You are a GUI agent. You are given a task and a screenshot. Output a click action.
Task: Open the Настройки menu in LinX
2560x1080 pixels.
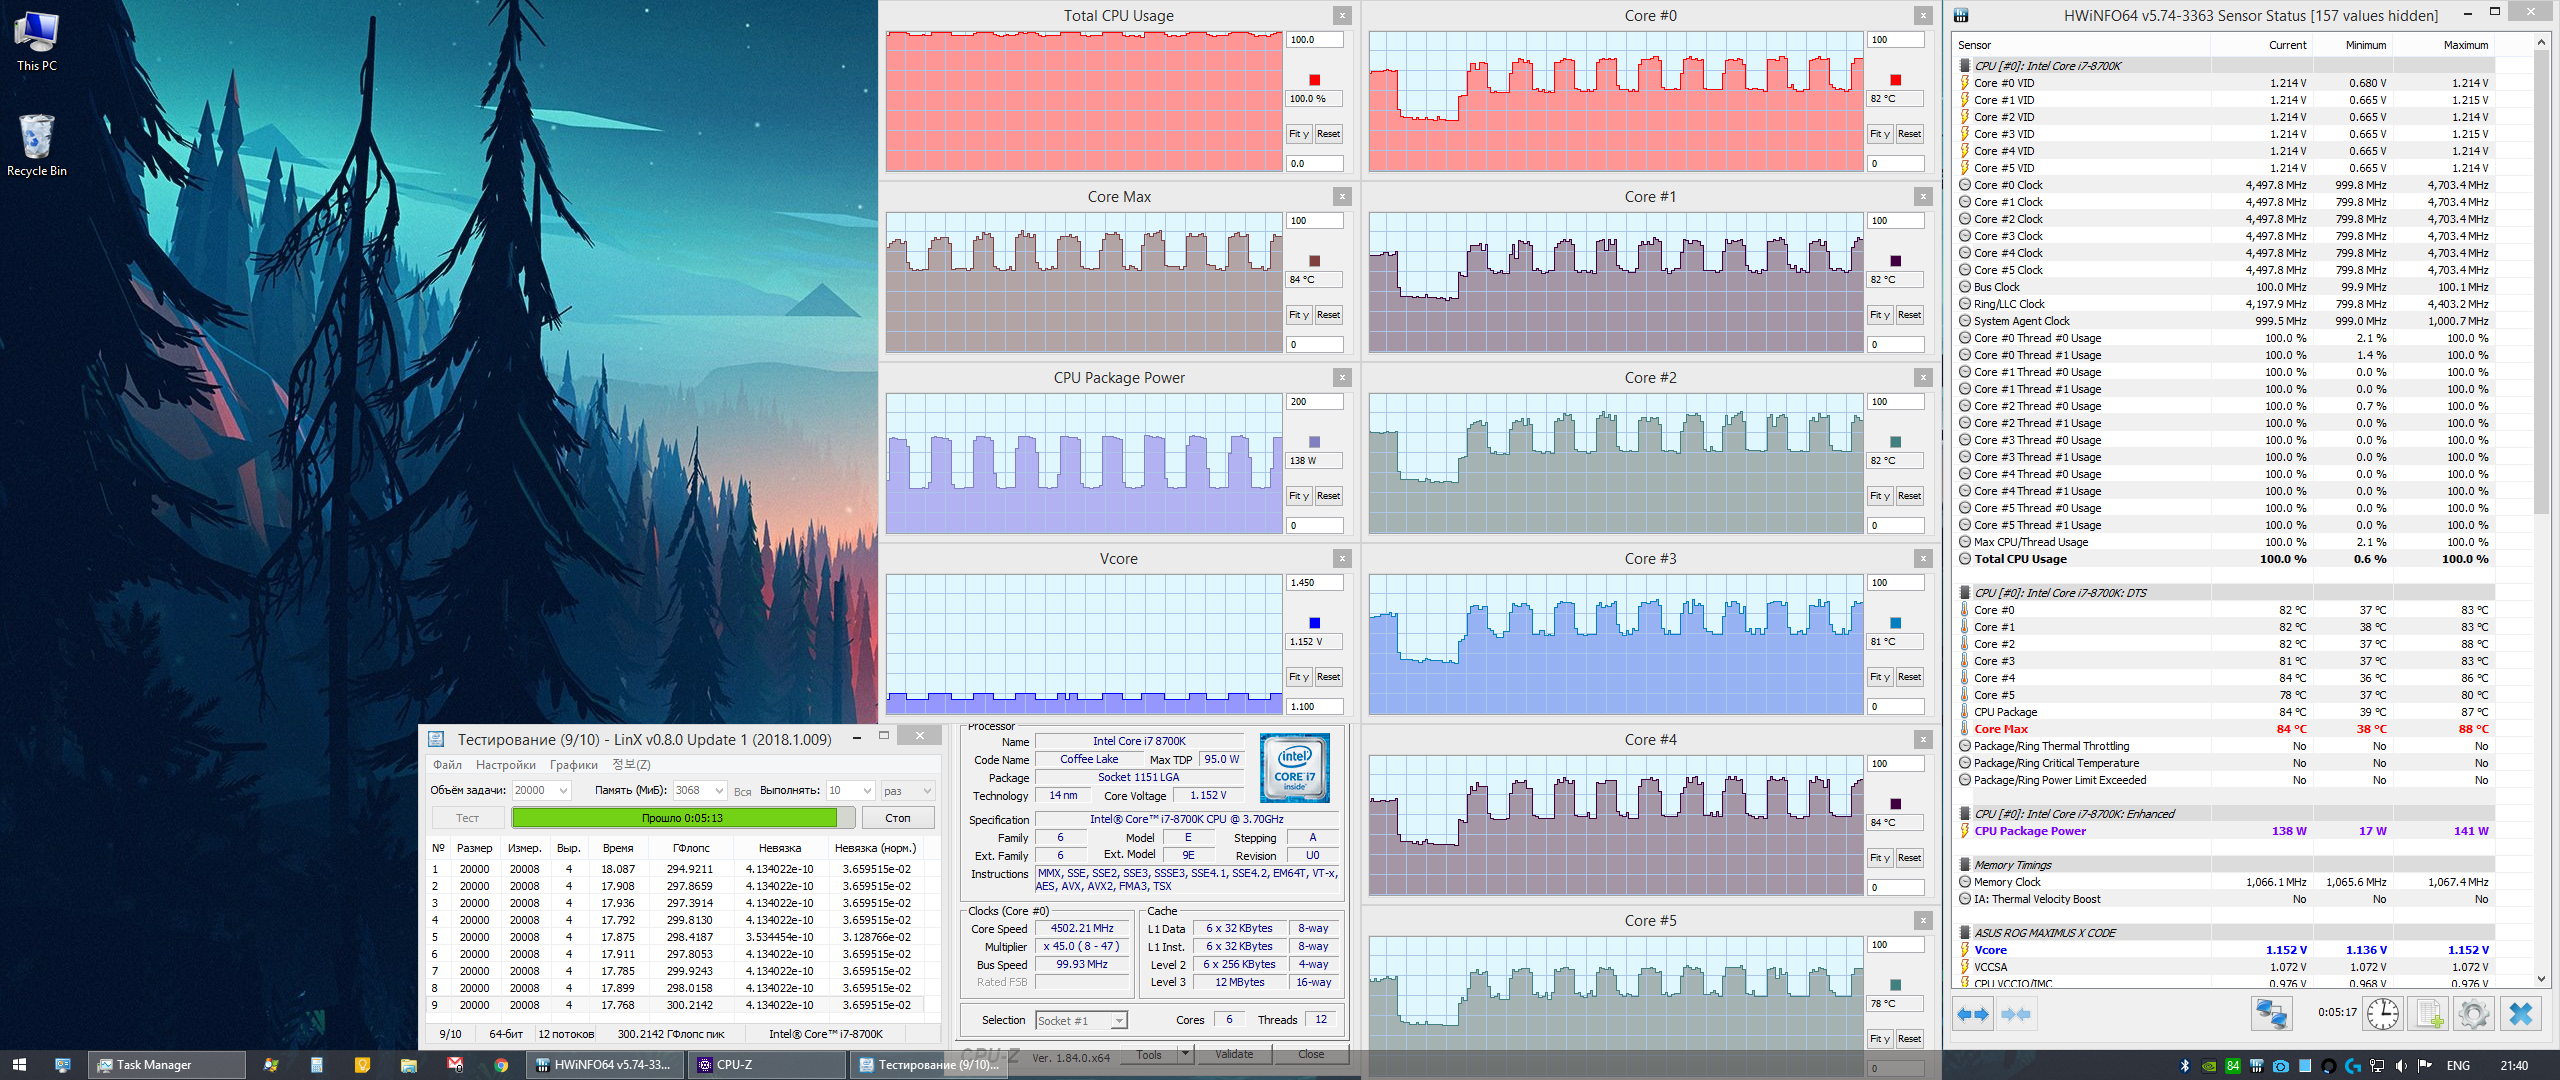pyautogui.click(x=505, y=765)
